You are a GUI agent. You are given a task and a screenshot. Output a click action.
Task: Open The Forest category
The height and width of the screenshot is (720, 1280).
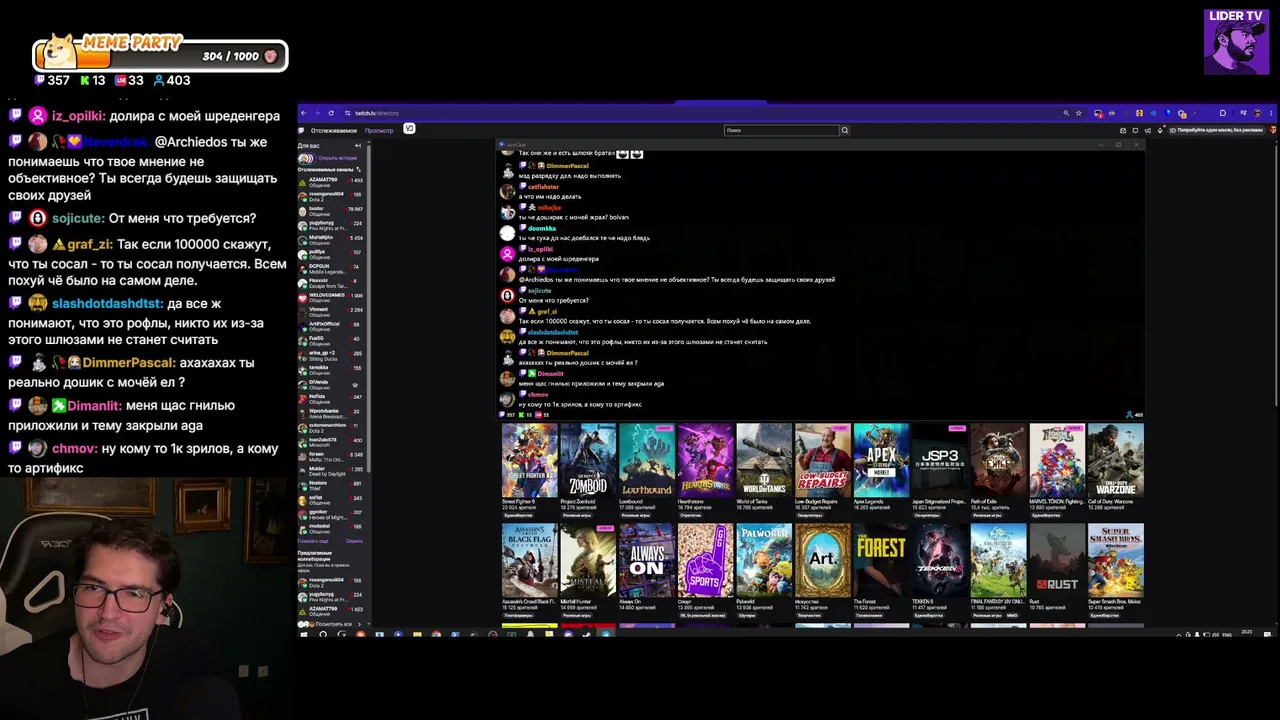[x=881, y=560]
